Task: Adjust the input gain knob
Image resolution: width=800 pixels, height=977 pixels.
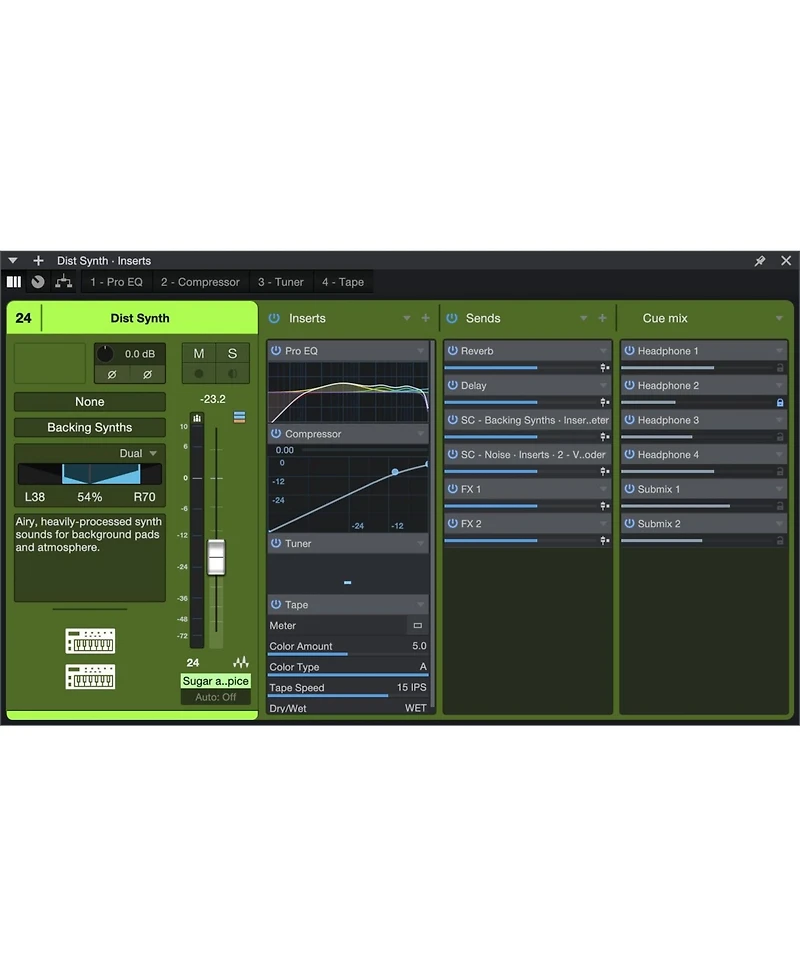Action: click(105, 353)
